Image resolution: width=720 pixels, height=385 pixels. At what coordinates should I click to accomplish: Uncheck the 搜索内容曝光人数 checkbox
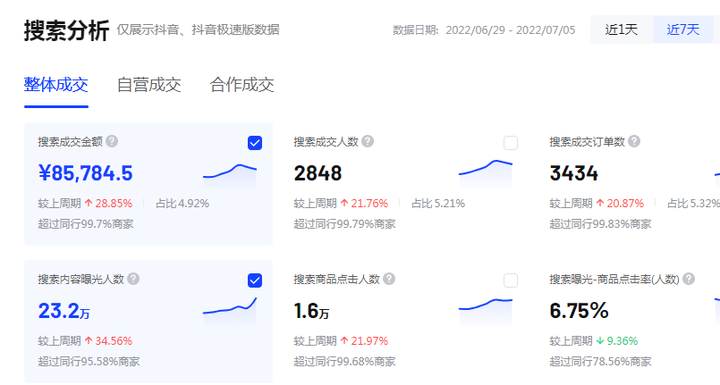pos(255,280)
